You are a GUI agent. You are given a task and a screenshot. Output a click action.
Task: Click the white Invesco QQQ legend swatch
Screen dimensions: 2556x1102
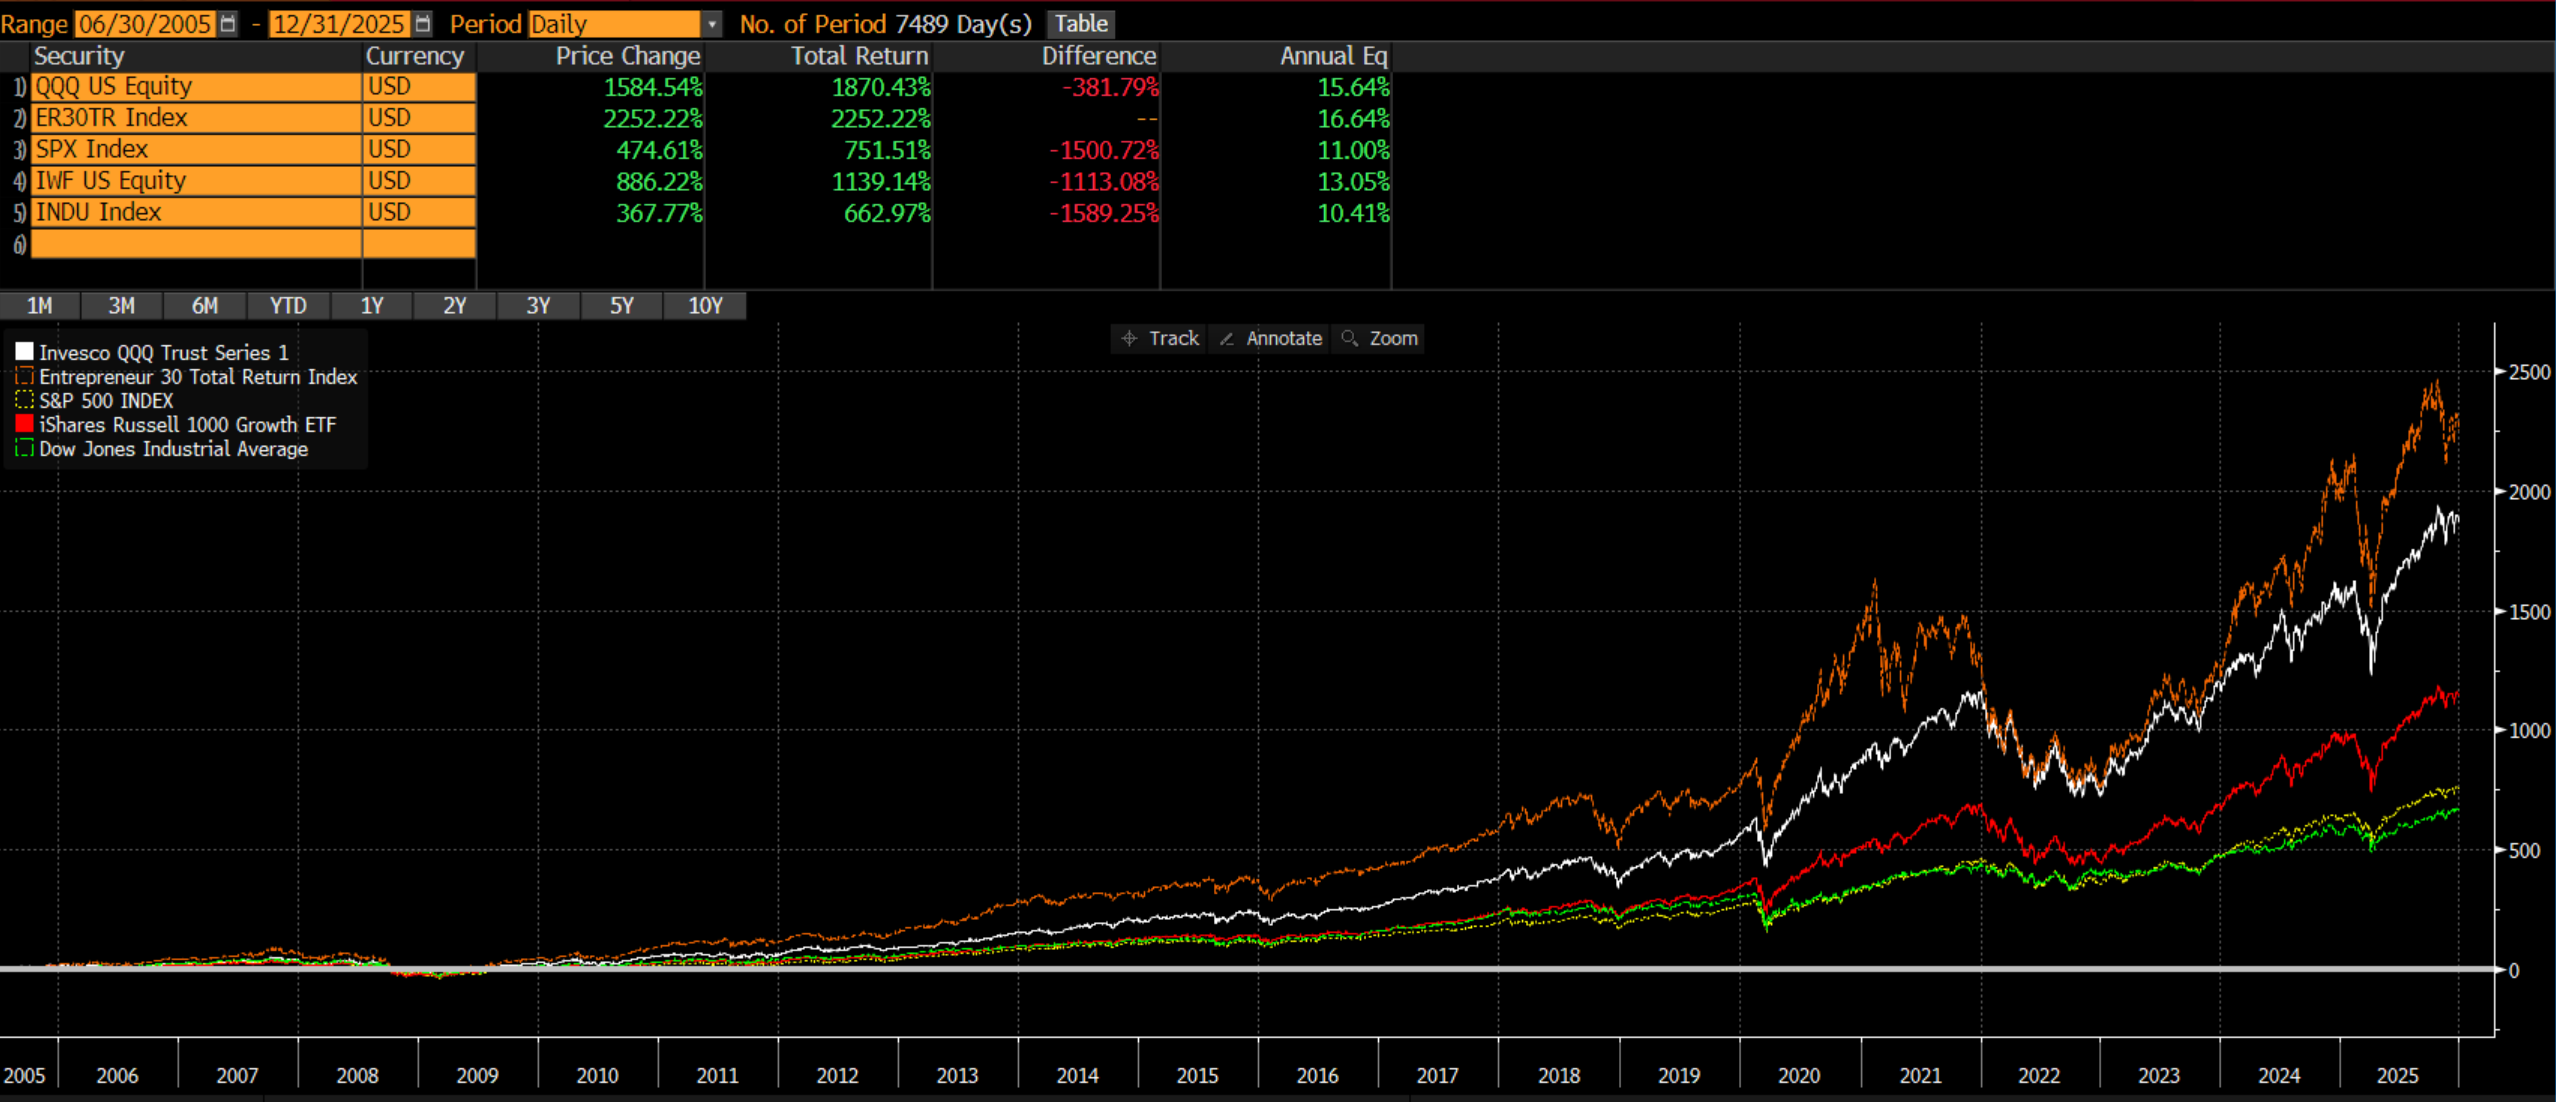(24, 352)
